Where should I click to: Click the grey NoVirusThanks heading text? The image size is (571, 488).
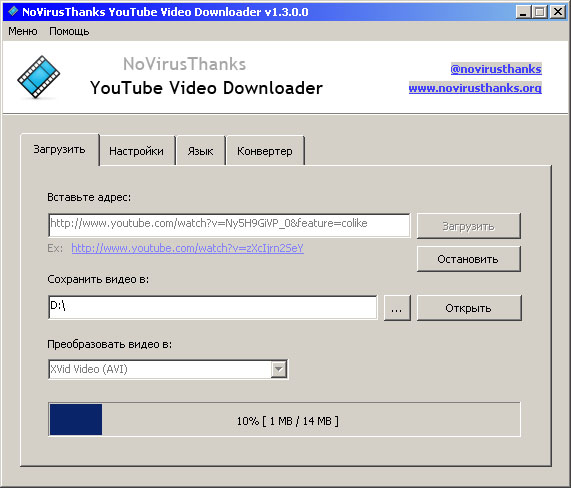pyautogui.click(x=185, y=64)
